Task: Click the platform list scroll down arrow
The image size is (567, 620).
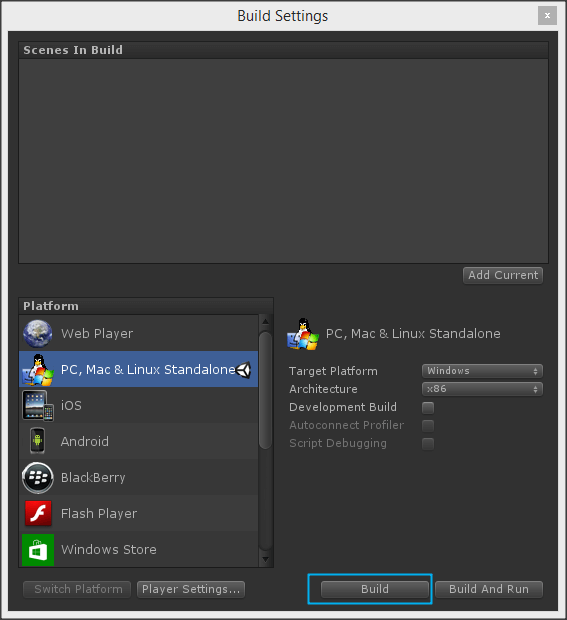Action: [x=266, y=560]
